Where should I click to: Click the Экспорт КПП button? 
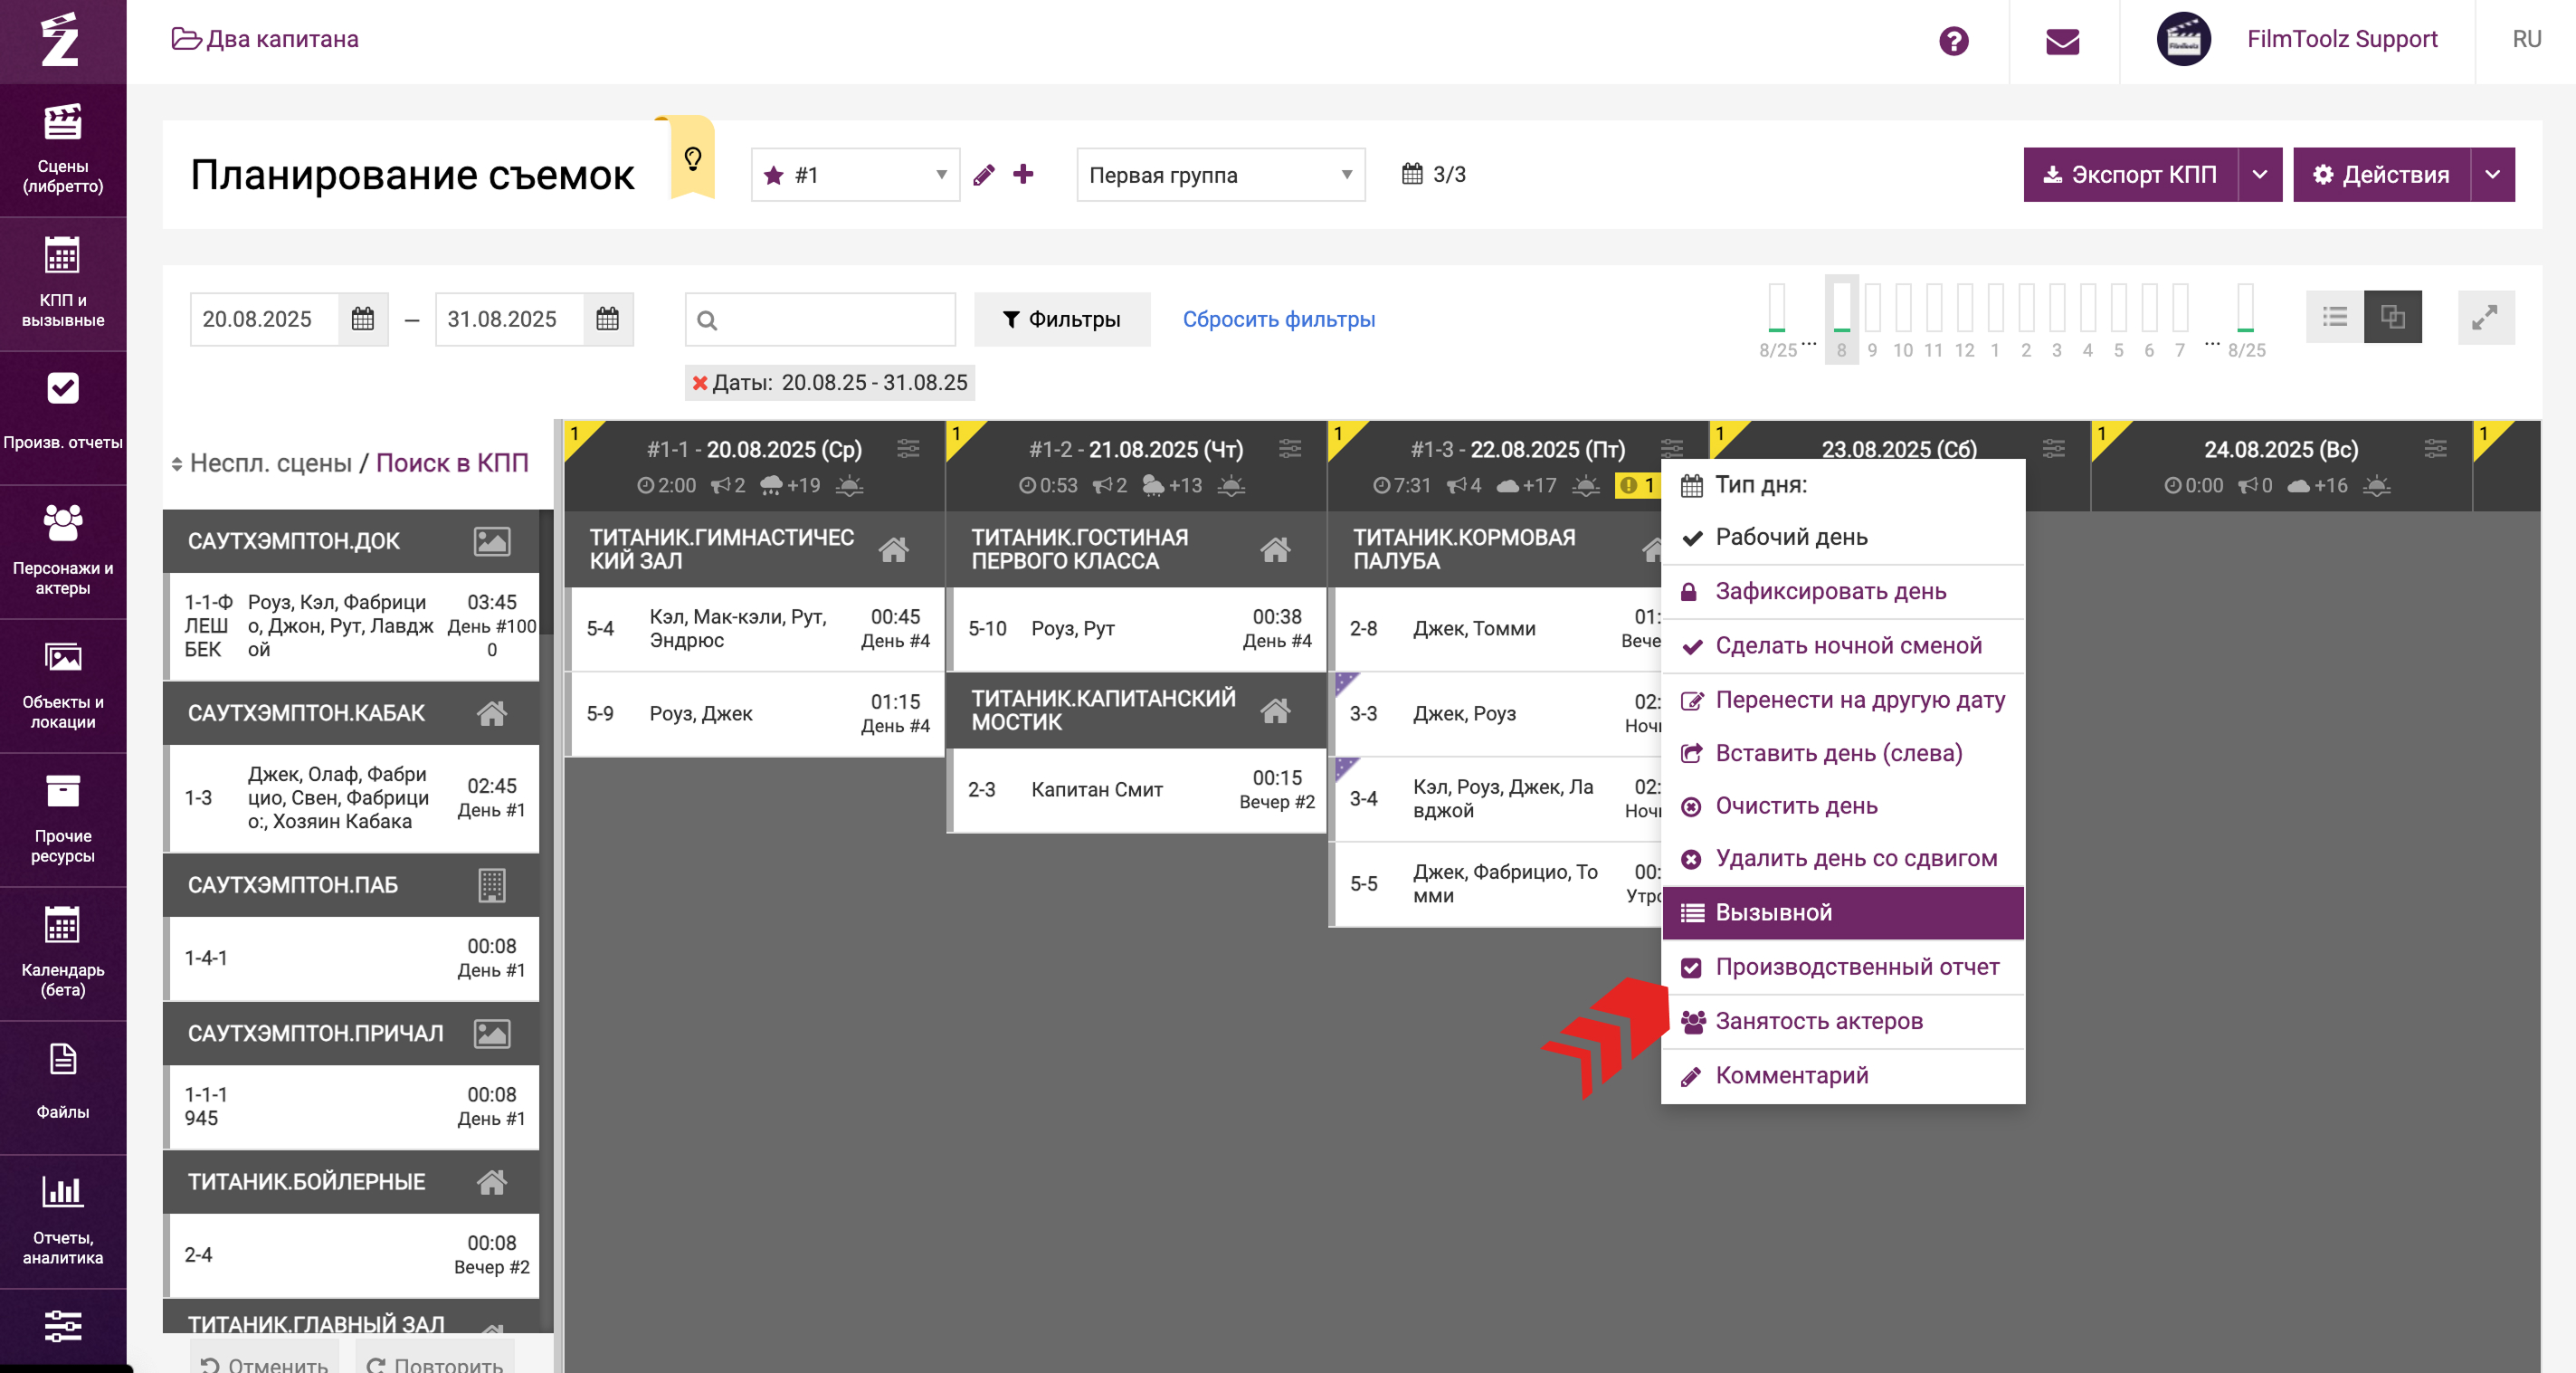2130,175
